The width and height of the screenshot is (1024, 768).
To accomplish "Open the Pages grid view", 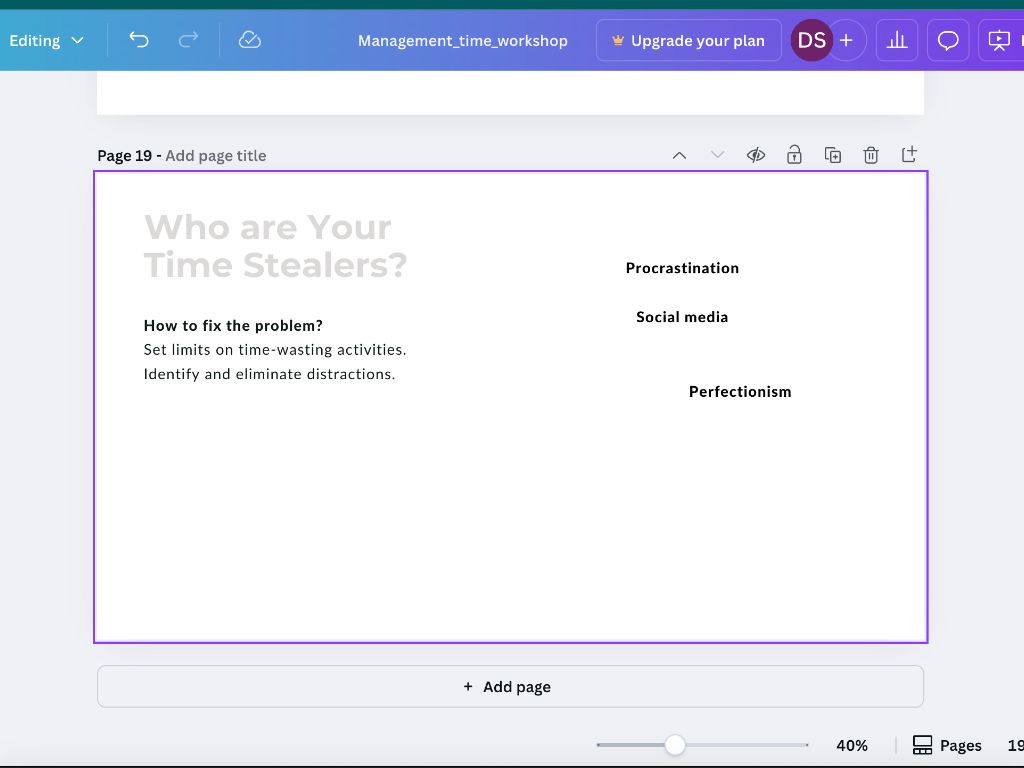I will click(947, 745).
